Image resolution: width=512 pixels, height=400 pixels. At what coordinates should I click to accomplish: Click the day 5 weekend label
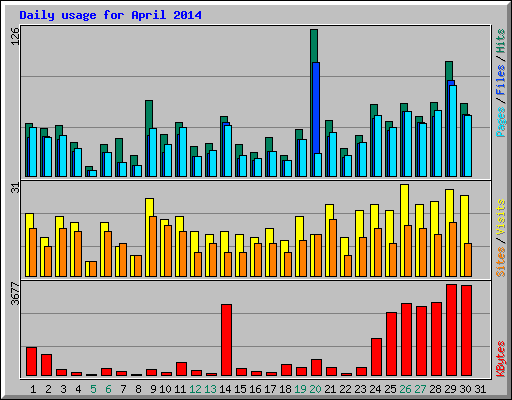coord(93,389)
